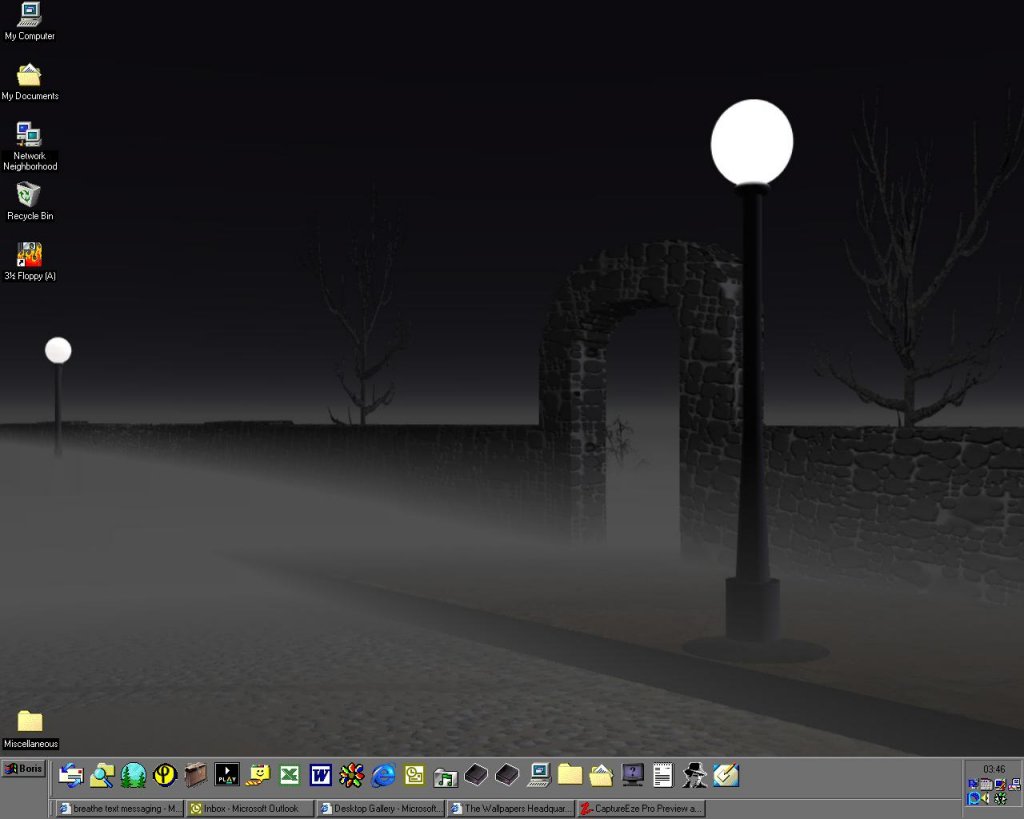Viewport: 1024px width, 819px height.
Task: Click the system tray clock showing 03:46
Action: pyautogui.click(x=993, y=769)
